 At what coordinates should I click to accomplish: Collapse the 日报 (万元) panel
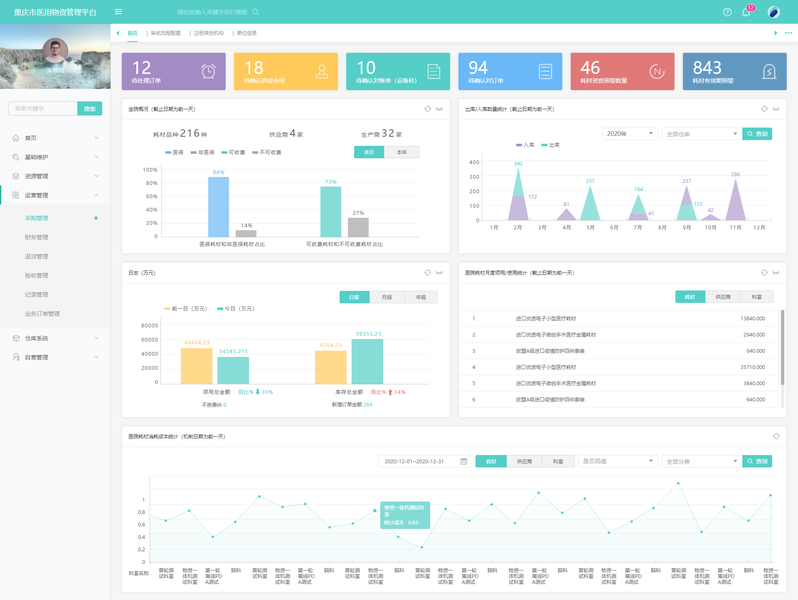[439, 273]
